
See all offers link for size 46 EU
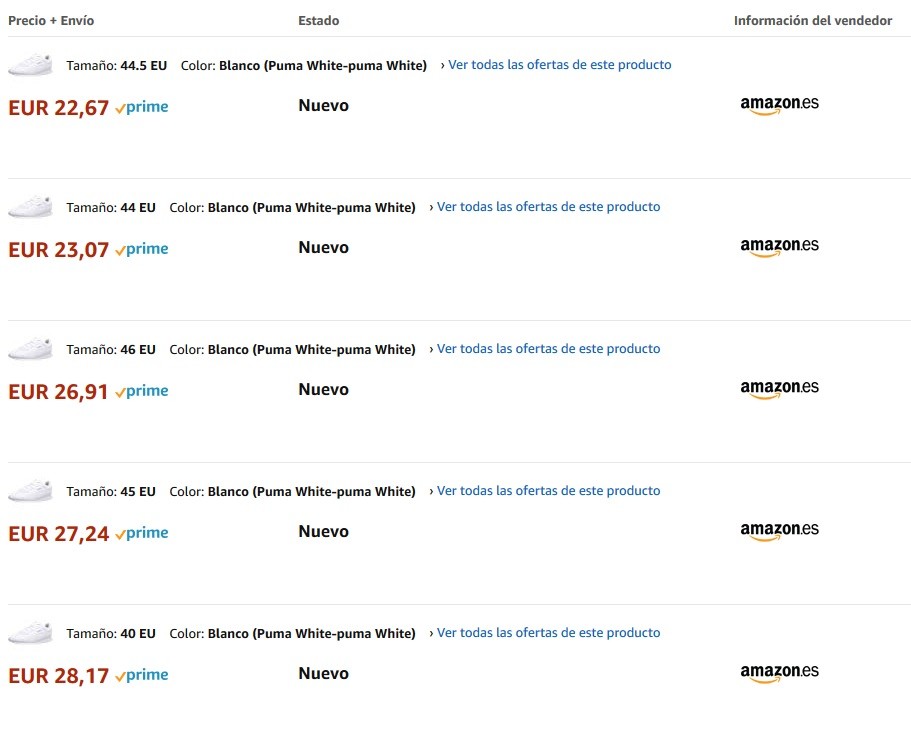[x=548, y=349]
